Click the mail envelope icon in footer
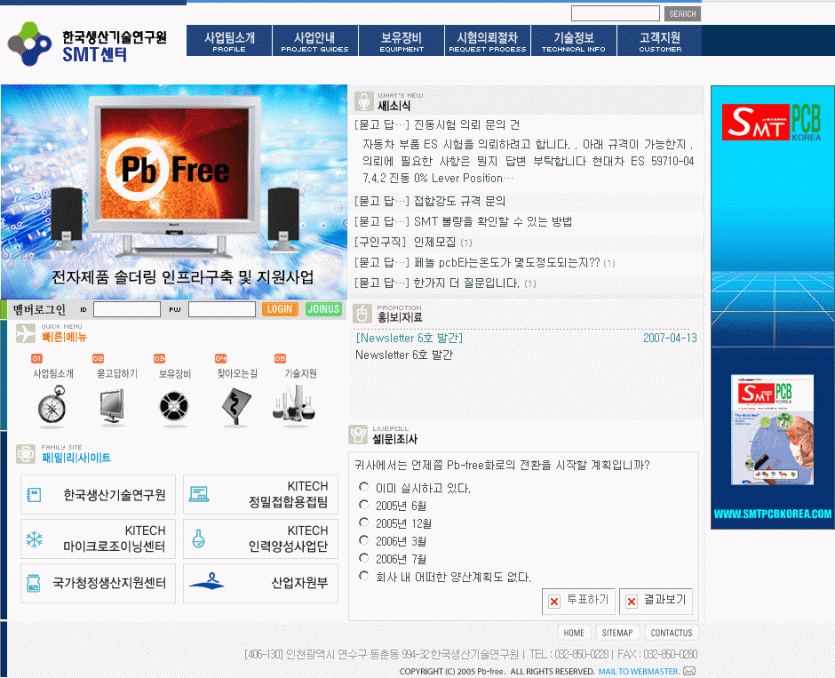Screen dimensions: 835x678 (x=689, y=671)
